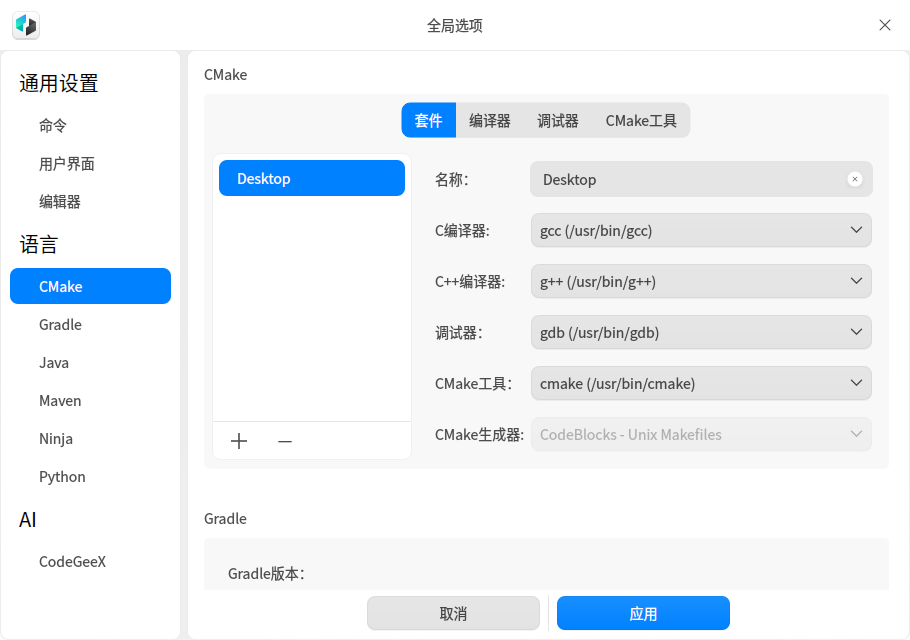Image resolution: width=910 pixels, height=640 pixels.
Task: Select Maven in the sidebar
Action: point(91,400)
